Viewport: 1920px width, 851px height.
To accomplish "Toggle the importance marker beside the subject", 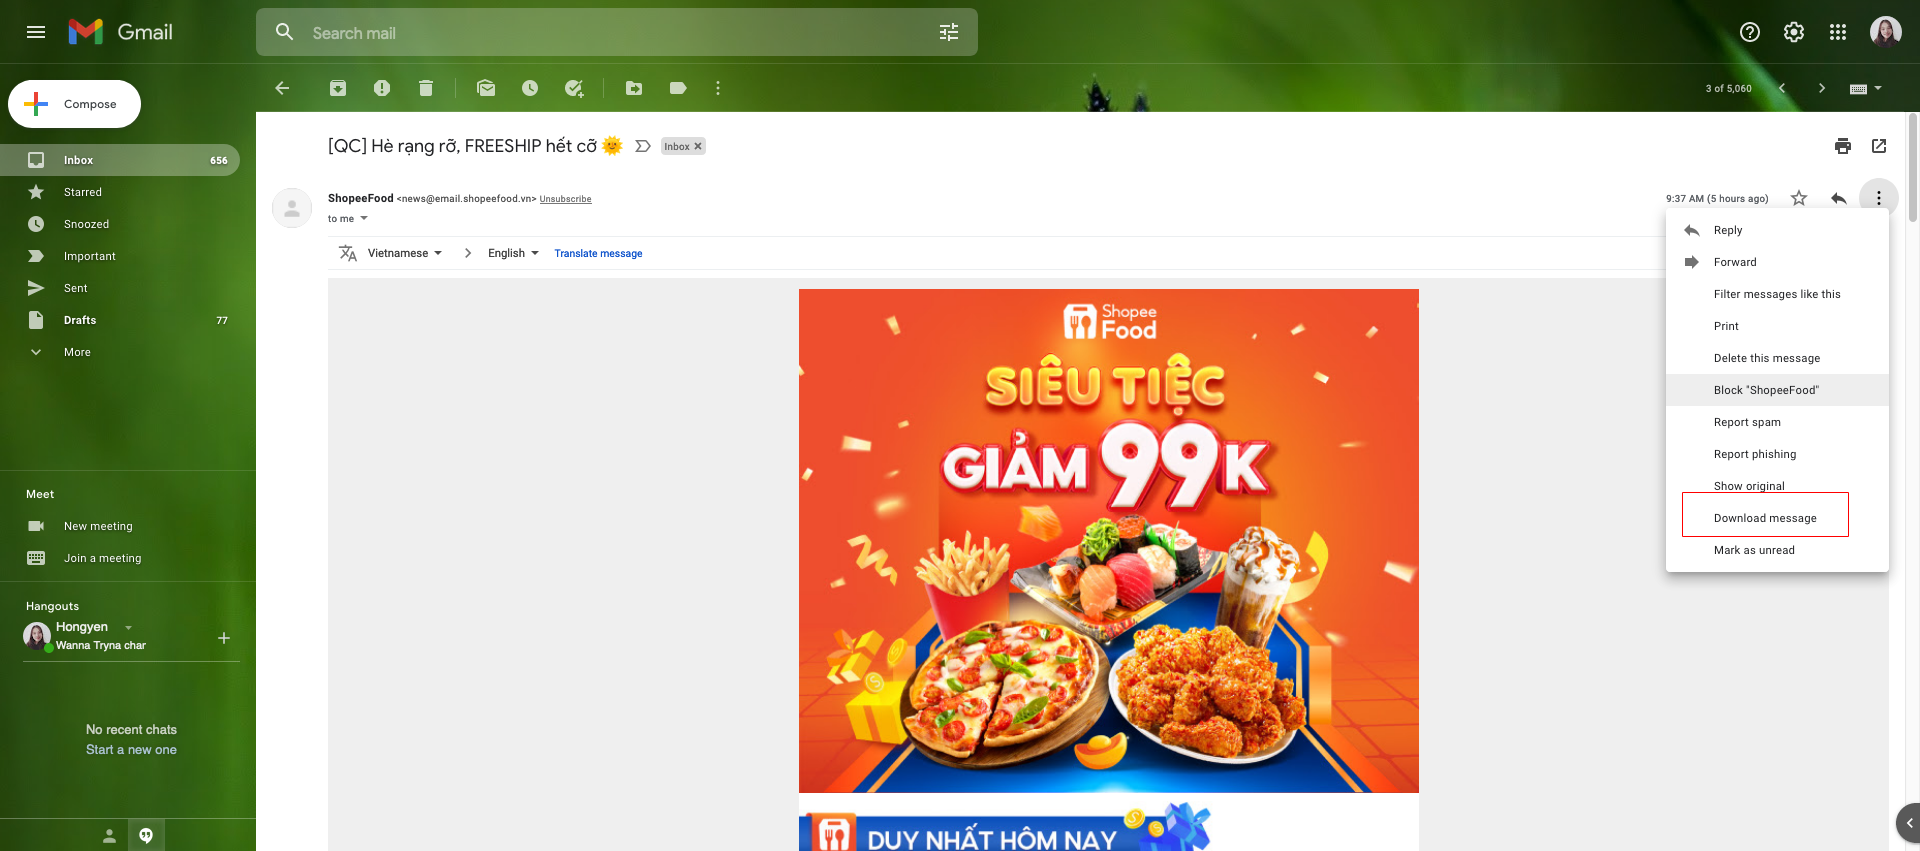I will click(x=643, y=146).
